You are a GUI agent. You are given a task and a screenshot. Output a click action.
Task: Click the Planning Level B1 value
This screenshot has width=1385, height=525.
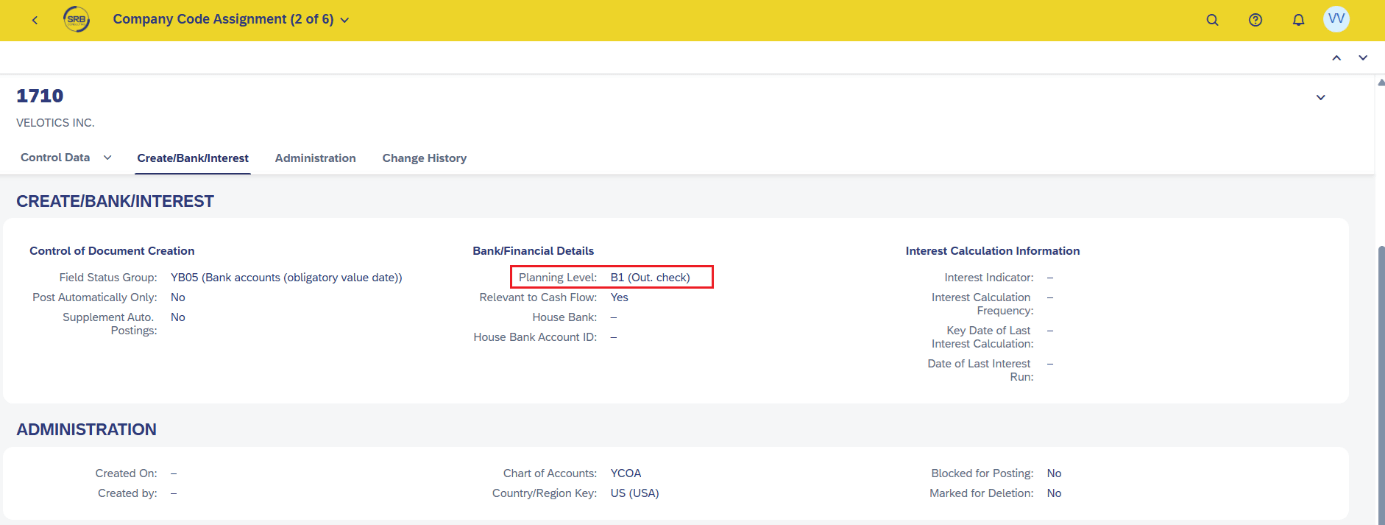(x=650, y=277)
